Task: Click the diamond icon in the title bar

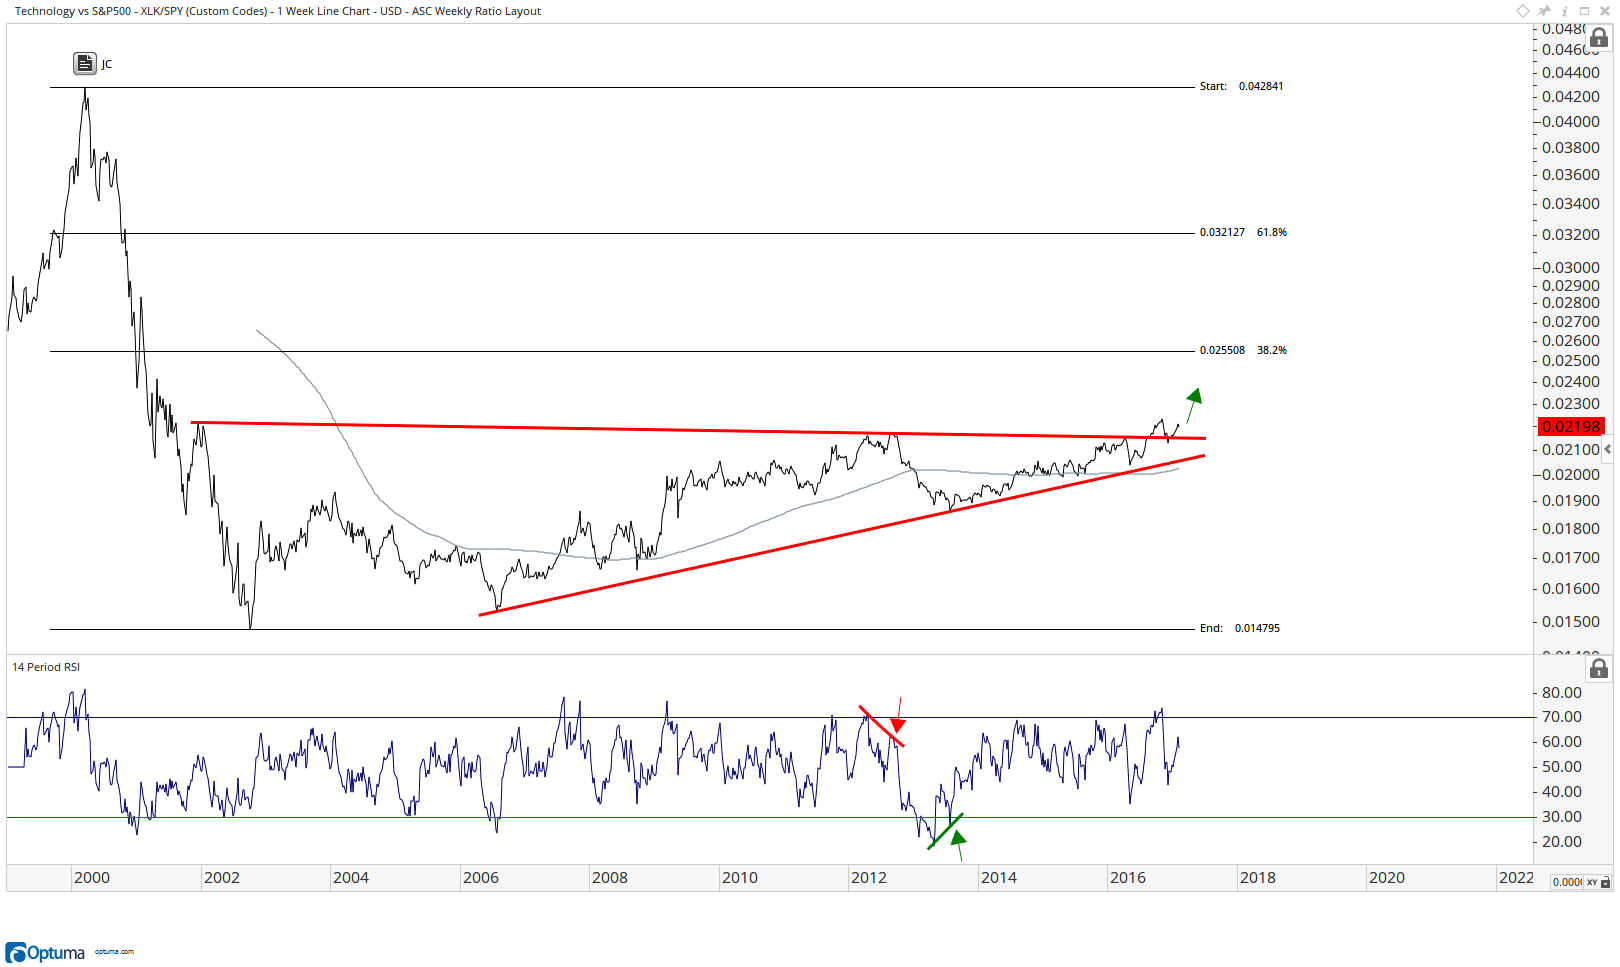Action: [x=1523, y=11]
